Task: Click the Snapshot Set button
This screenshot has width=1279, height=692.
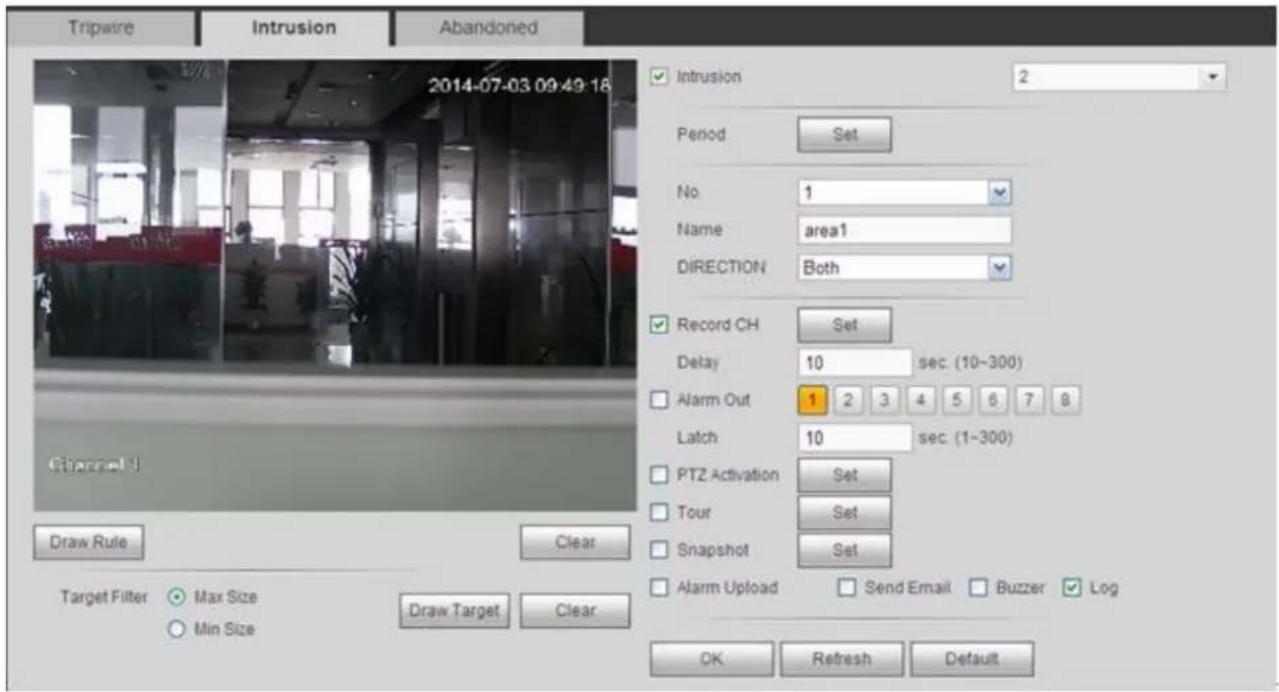Action: 844,550
